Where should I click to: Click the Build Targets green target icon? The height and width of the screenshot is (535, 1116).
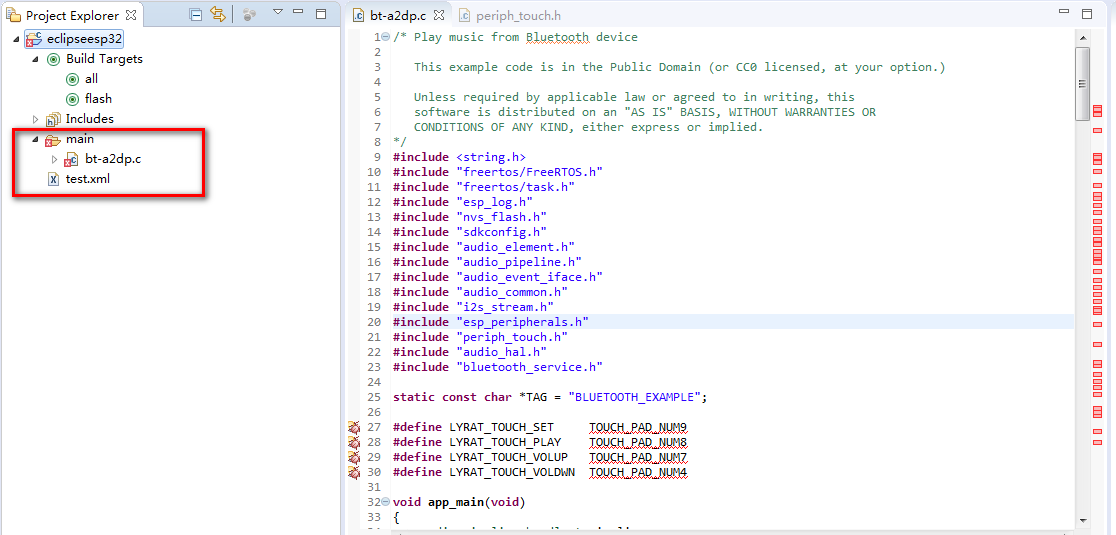(53, 59)
